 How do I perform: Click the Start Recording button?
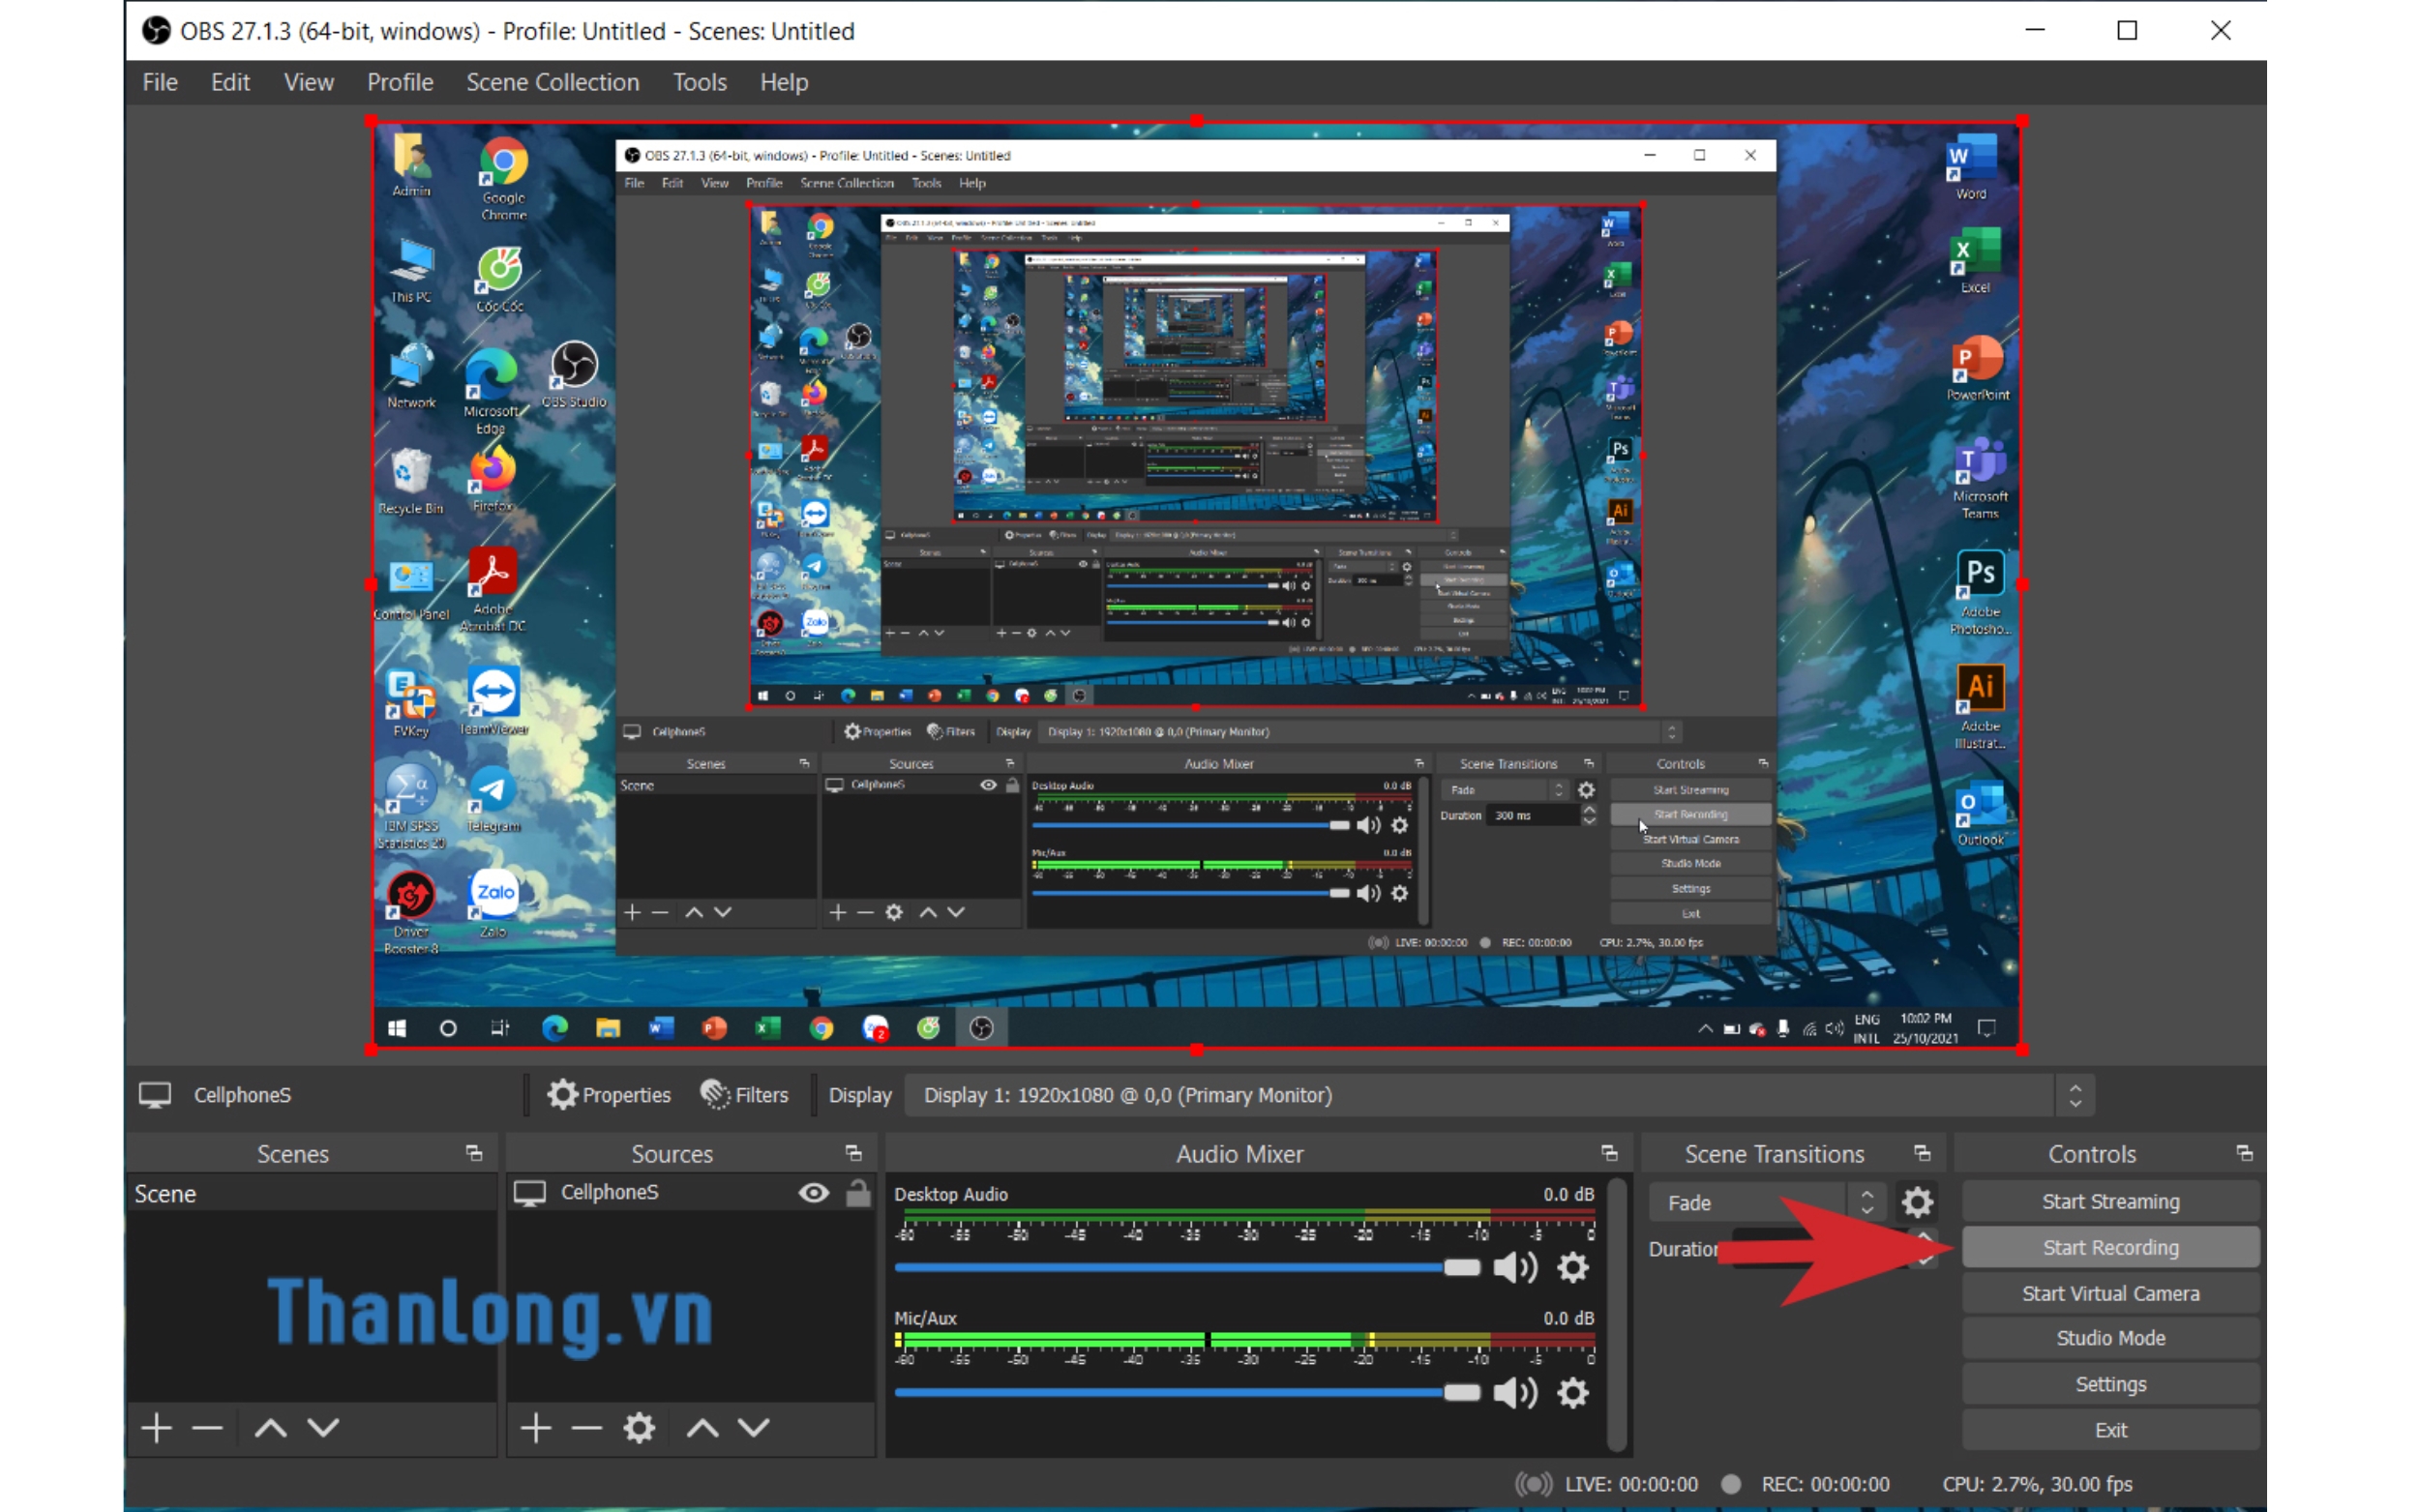[x=2110, y=1247]
